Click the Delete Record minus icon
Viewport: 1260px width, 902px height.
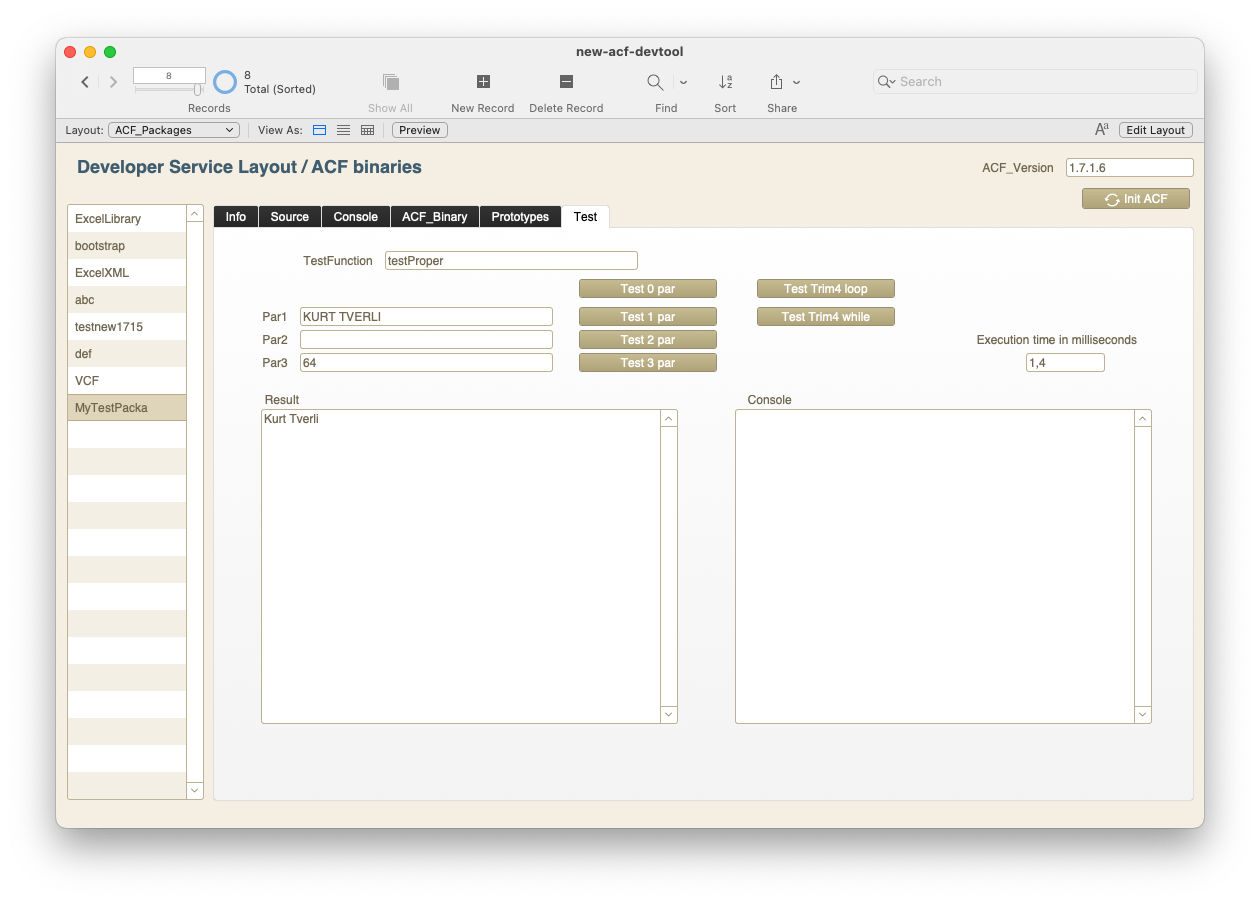click(566, 82)
